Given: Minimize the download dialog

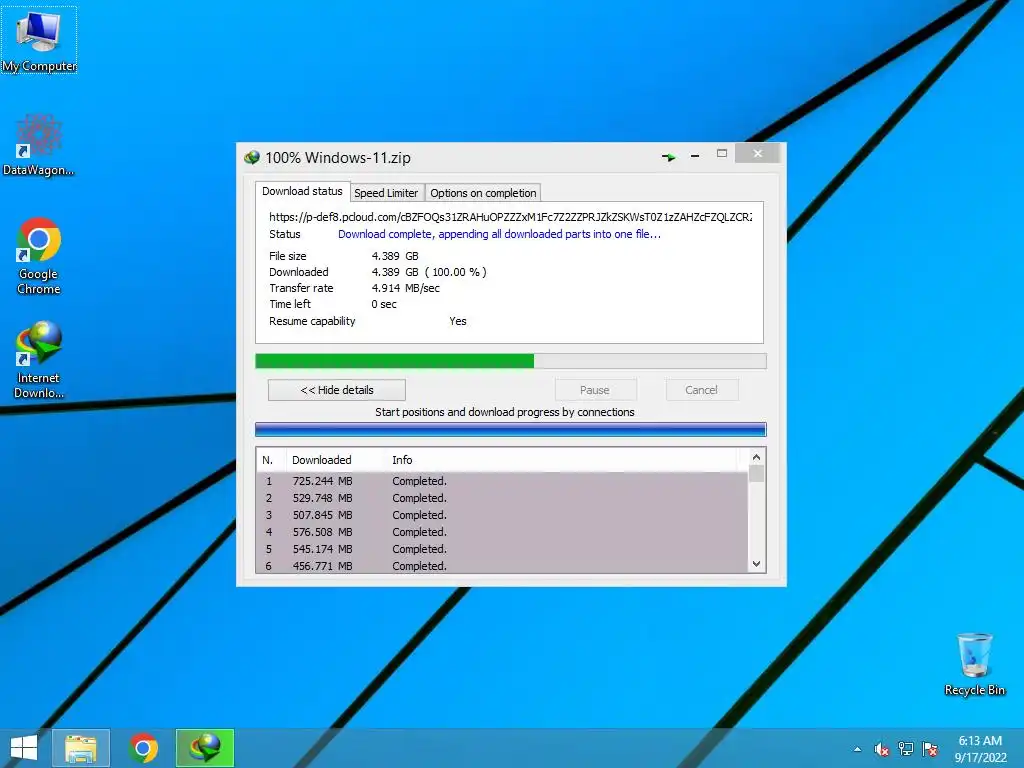Looking at the screenshot, I should (x=695, y=156).
